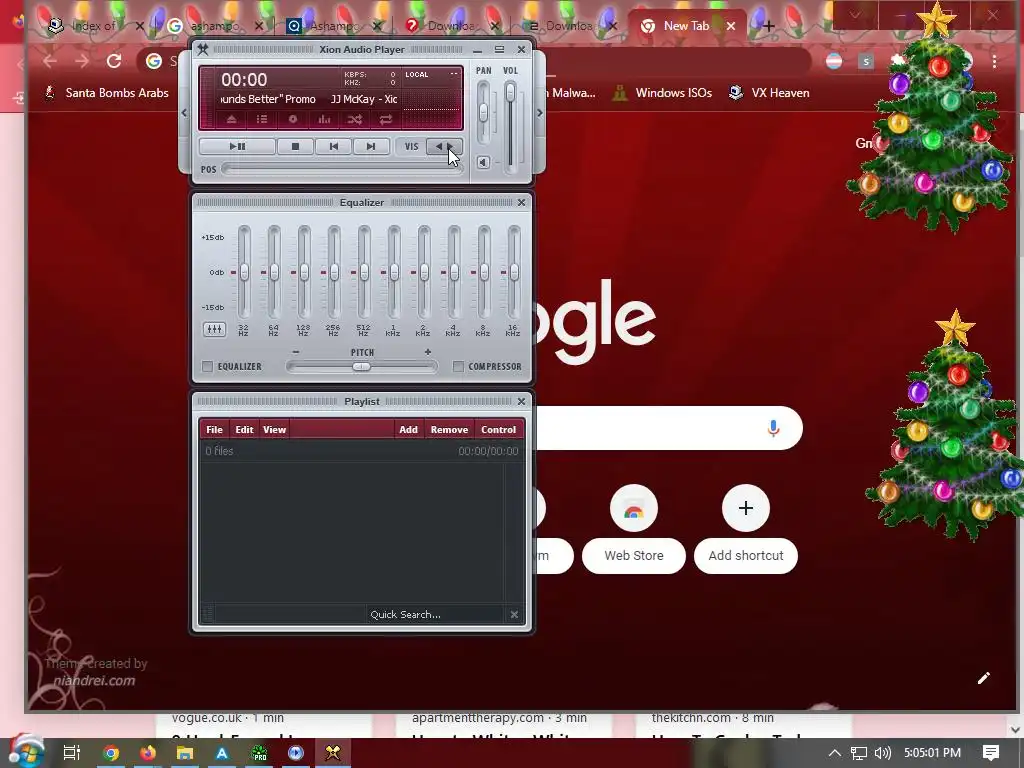Open the VX Heaven bookmark
This screenshot has height=768, width=1024.
[769, 93]
